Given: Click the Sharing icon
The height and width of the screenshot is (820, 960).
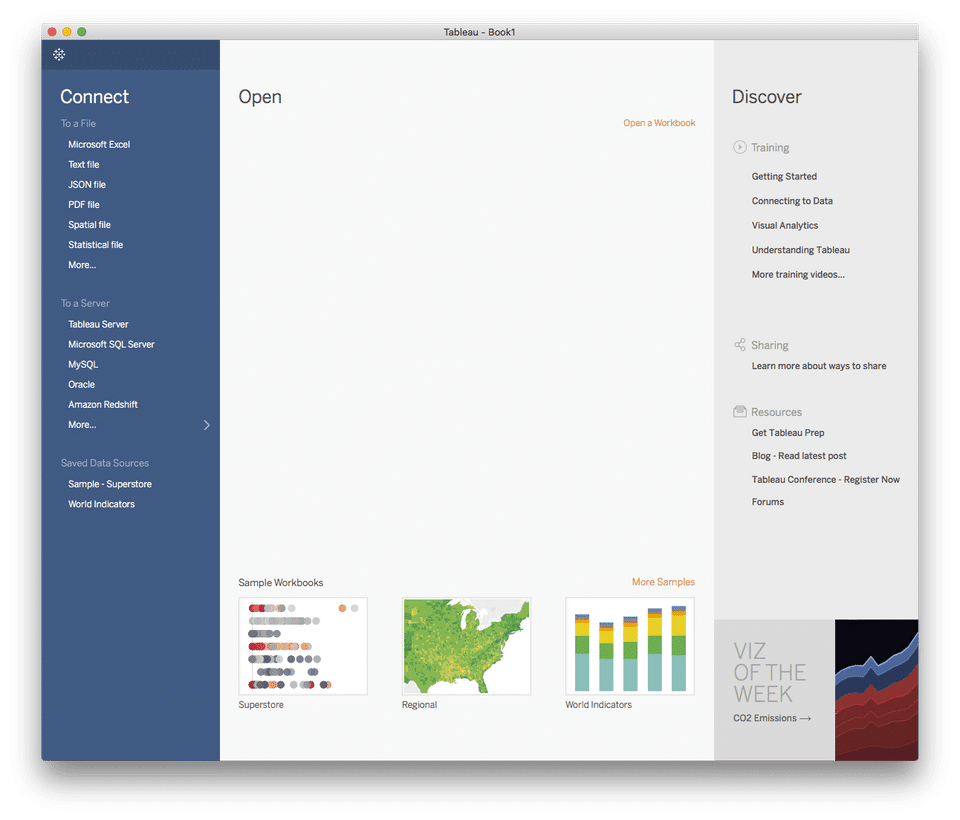Looking at the screenshot, I should point(740,345).
